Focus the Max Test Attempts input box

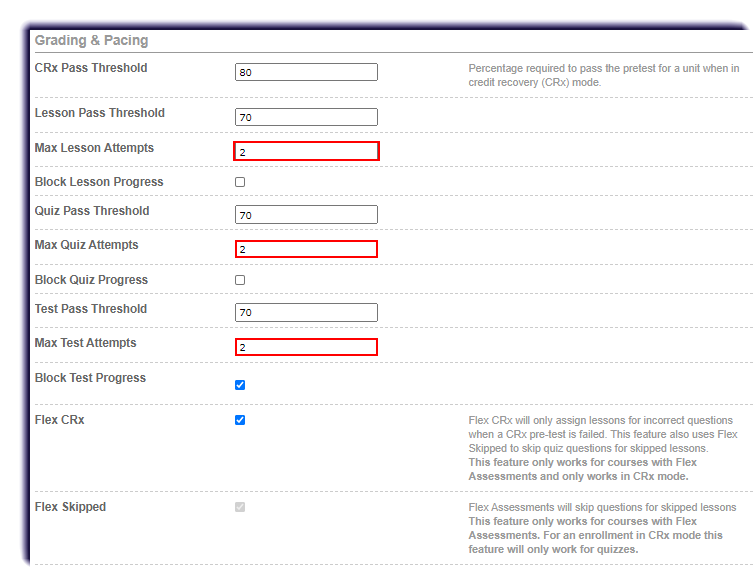tap(306, 347)
